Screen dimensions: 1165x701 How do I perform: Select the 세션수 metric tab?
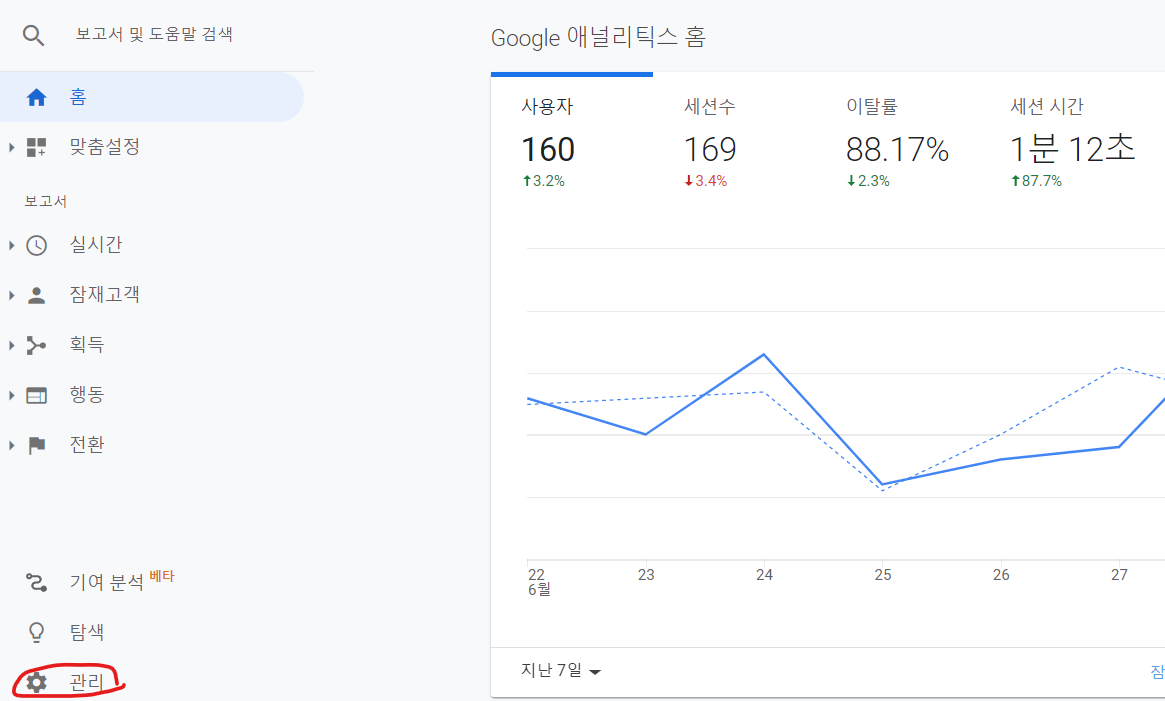click(710, 106)
